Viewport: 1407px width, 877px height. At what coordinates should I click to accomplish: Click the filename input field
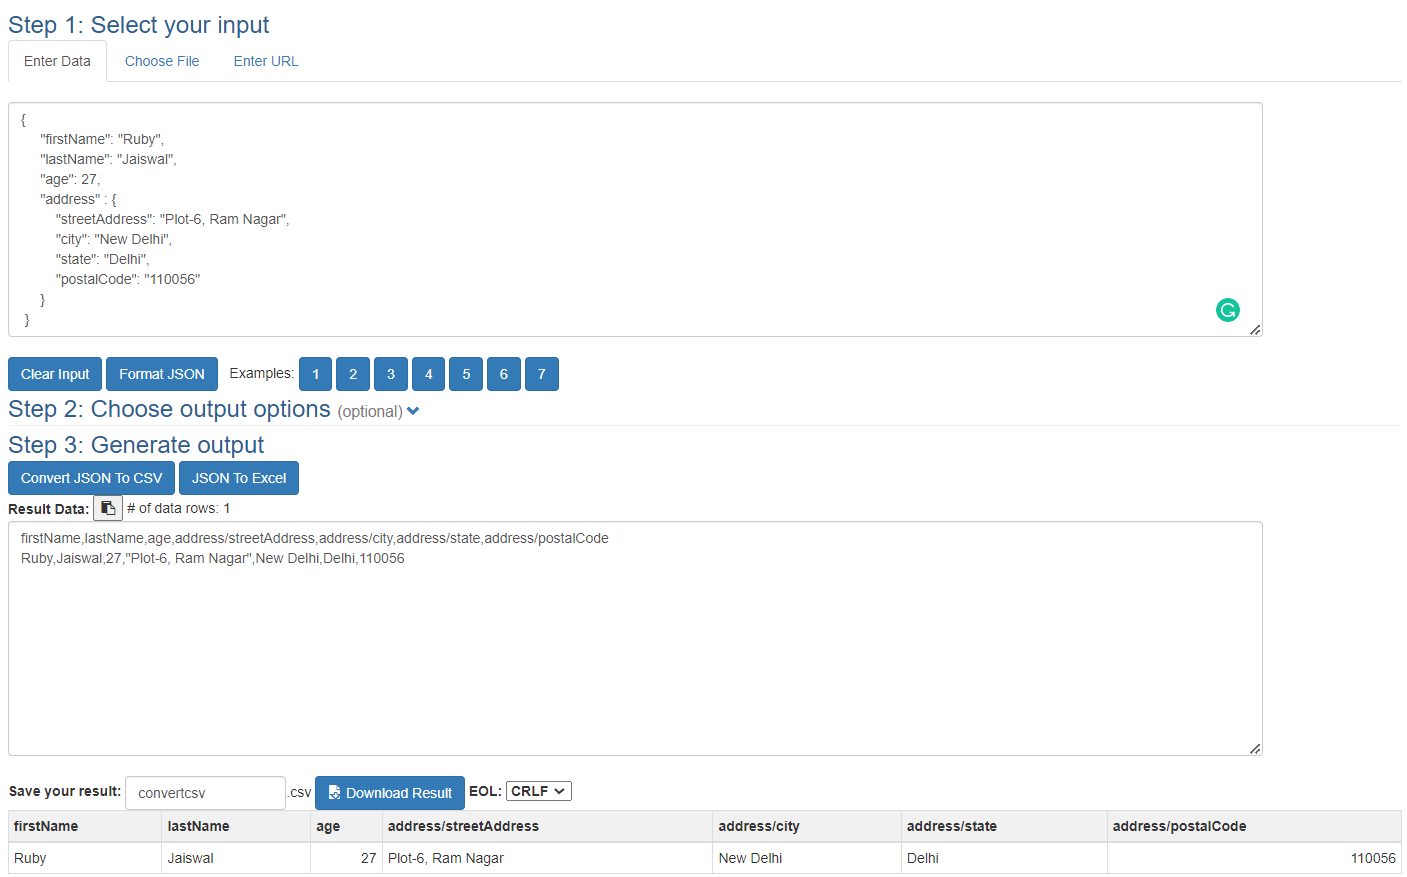tap(205, 793)
